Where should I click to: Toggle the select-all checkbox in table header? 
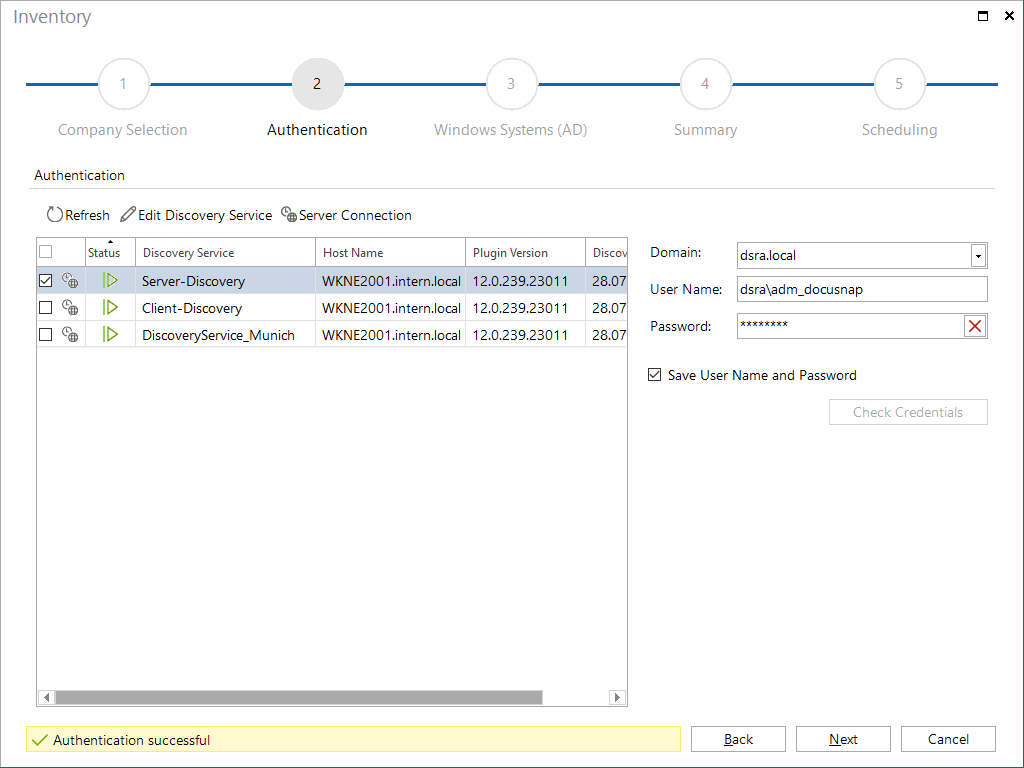point(46,251)
